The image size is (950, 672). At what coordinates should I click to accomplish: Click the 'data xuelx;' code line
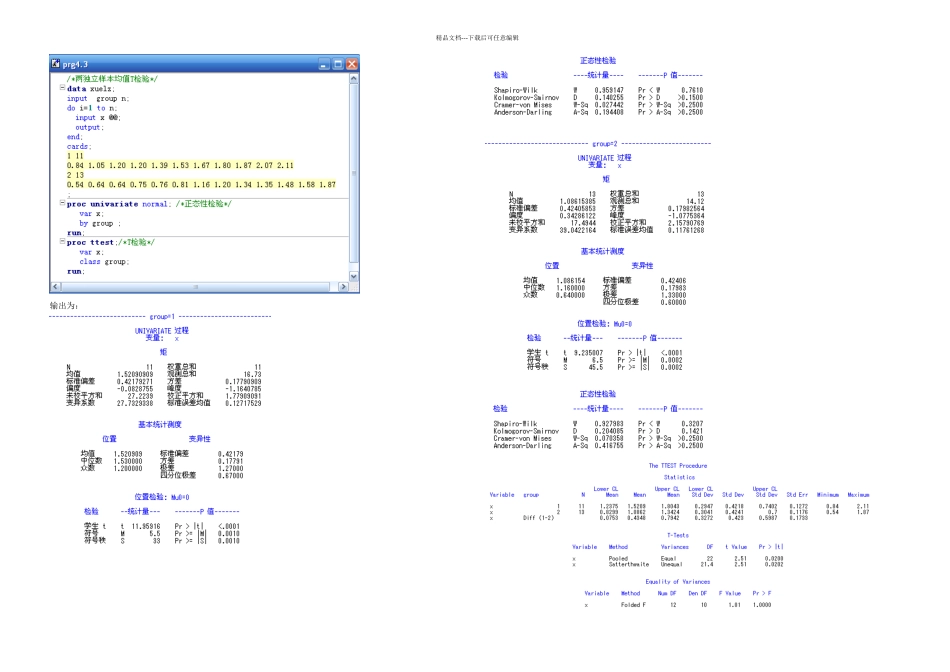coord(91,88)
